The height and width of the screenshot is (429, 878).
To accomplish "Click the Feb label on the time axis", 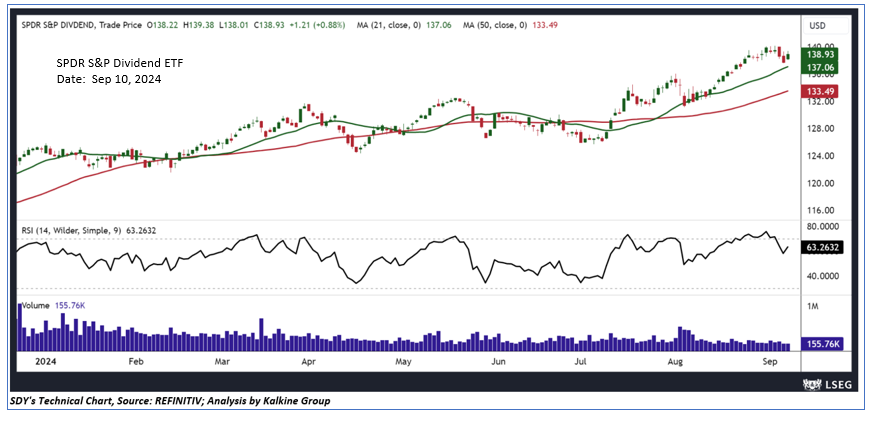I will point(136,362).
